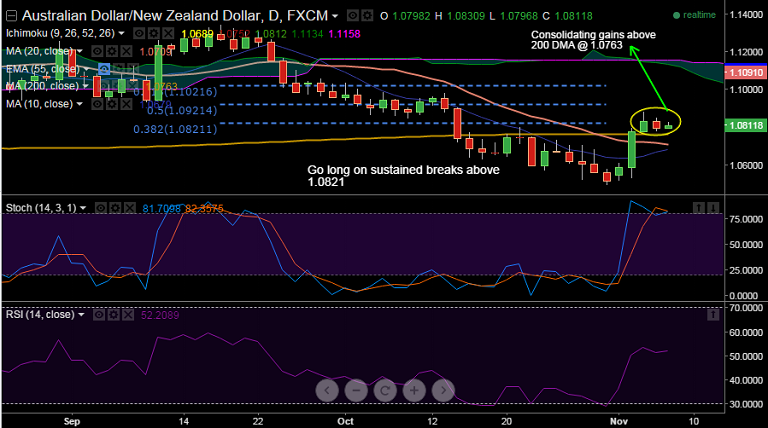Zoom in with the round plus button

click(414, 390)
